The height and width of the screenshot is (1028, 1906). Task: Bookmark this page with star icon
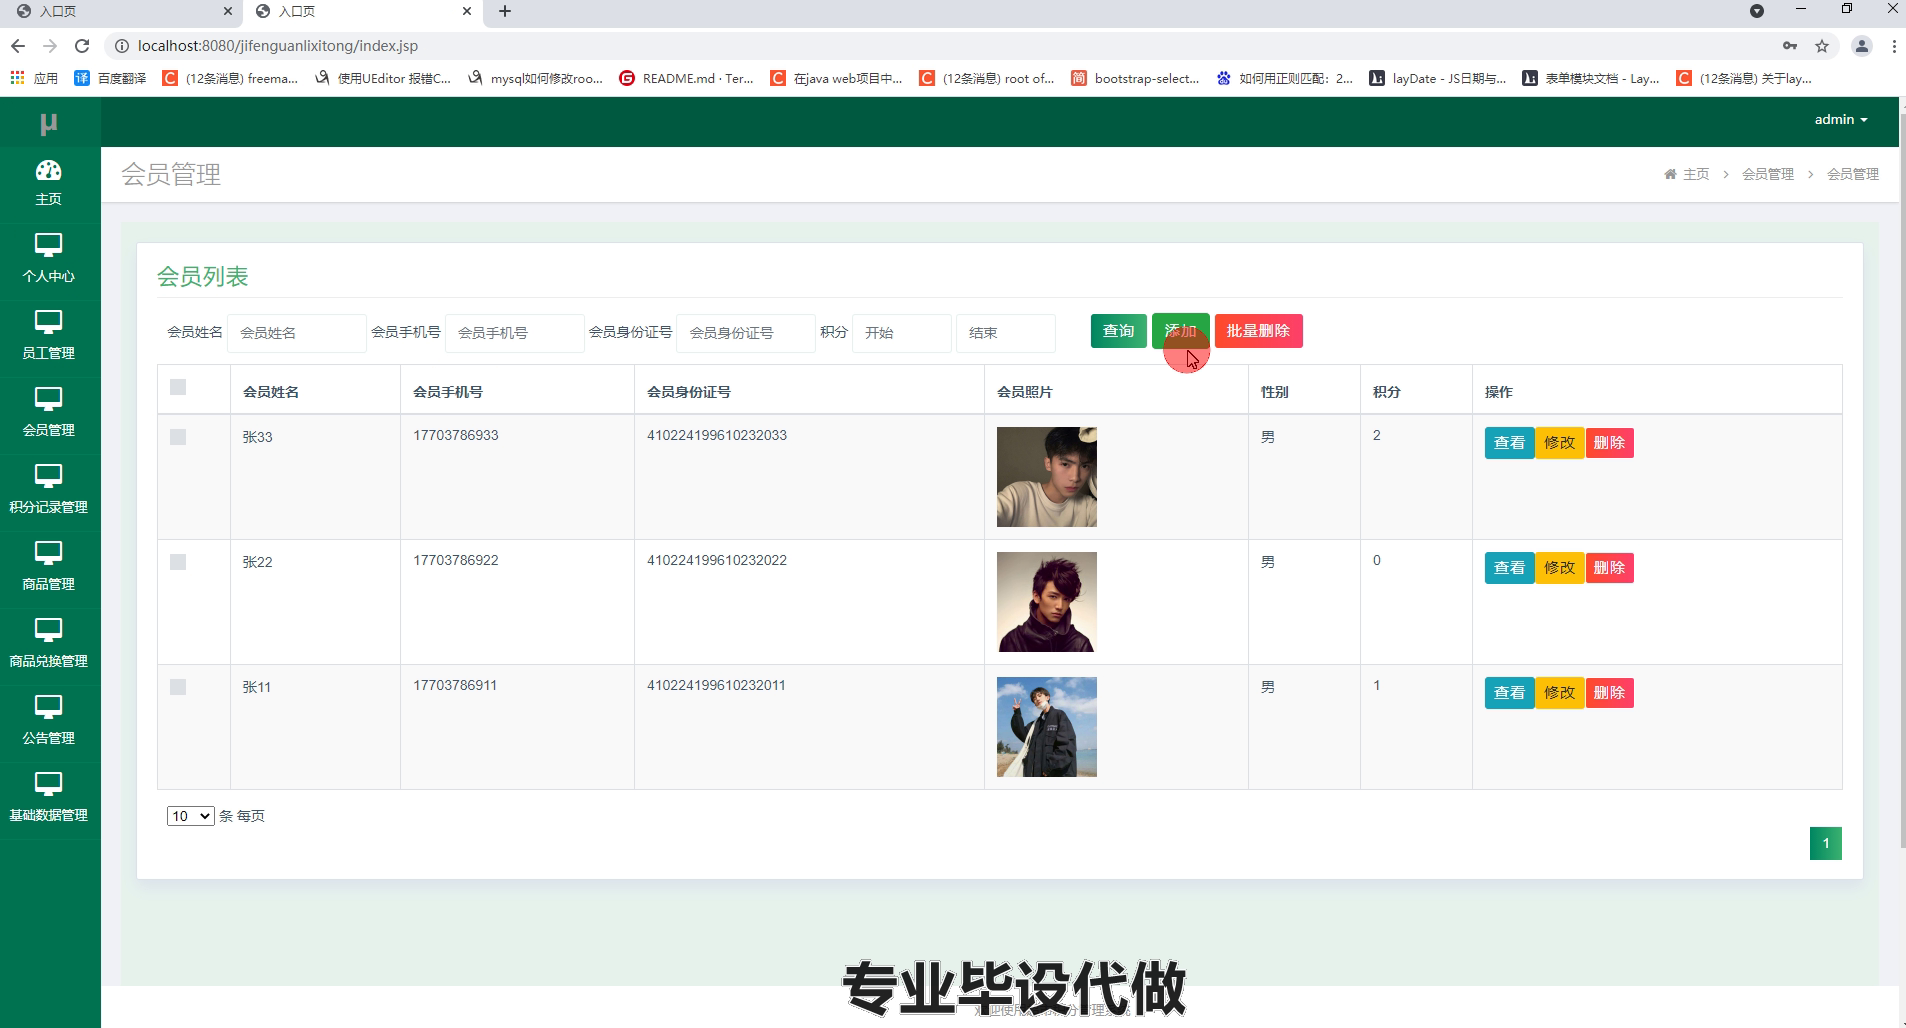pos(1822,46)
